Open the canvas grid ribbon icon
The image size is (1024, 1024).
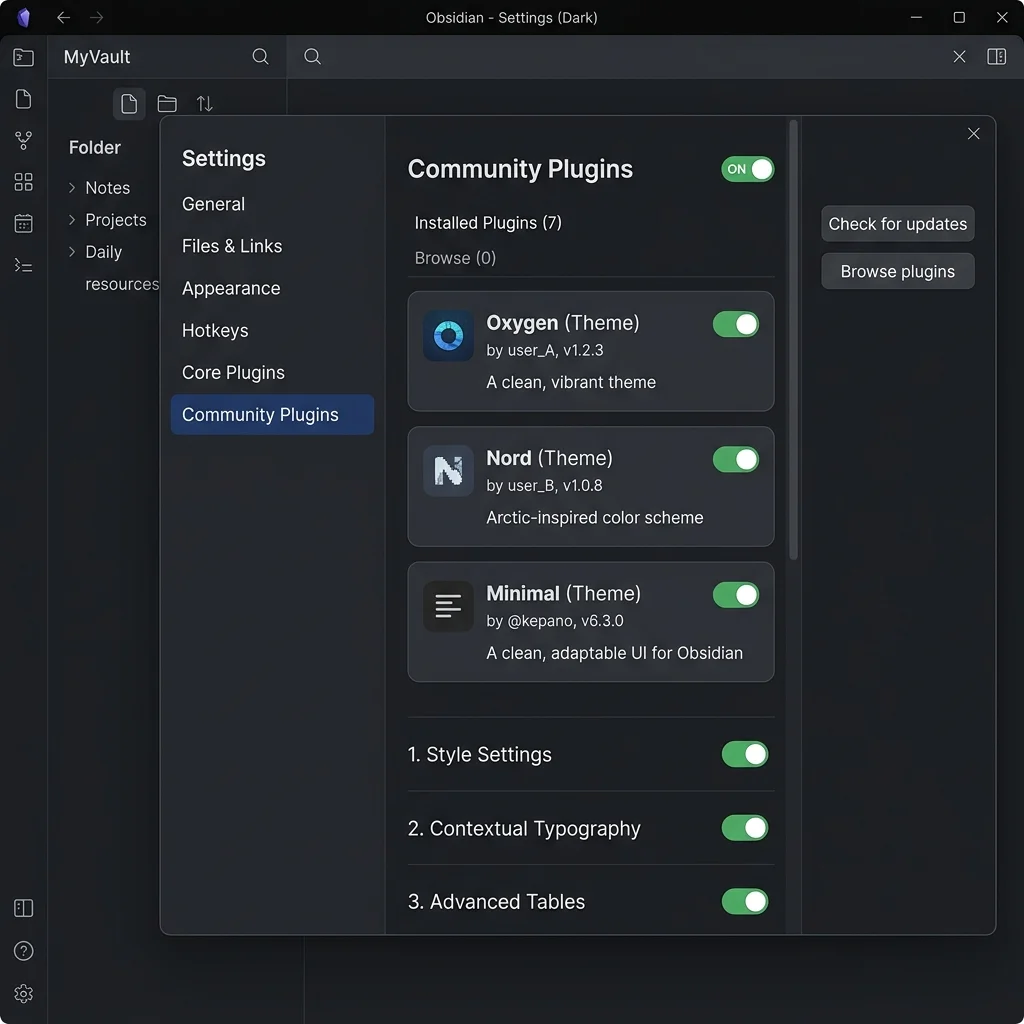[x=24, y=182]
